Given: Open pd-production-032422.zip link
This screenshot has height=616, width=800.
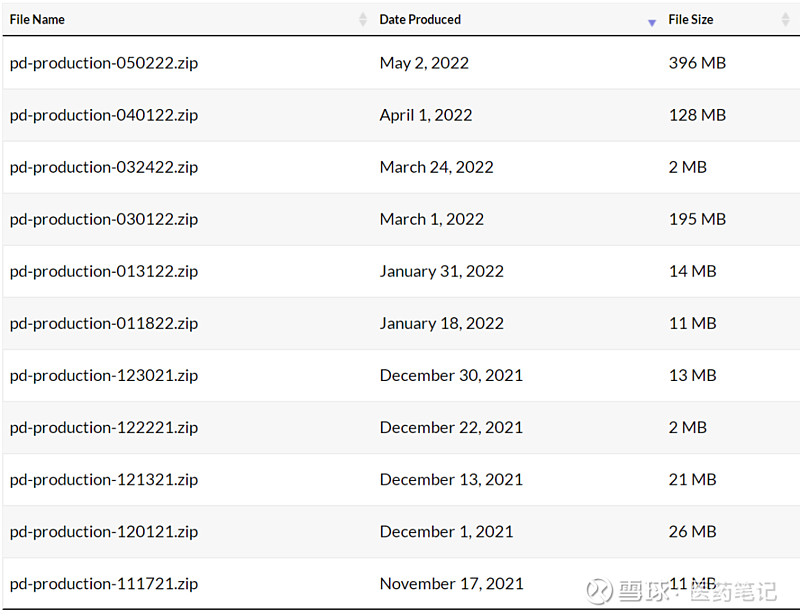Looking at the screenshot, I should (104, 167).
